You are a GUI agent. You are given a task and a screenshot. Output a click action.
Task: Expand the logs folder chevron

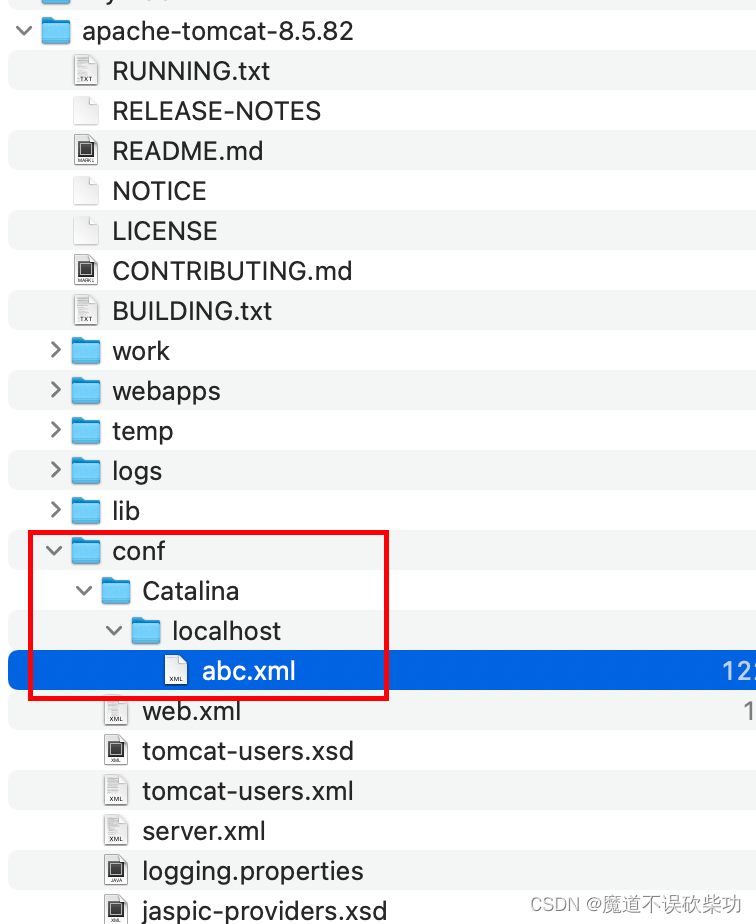(x=55, y=470)
